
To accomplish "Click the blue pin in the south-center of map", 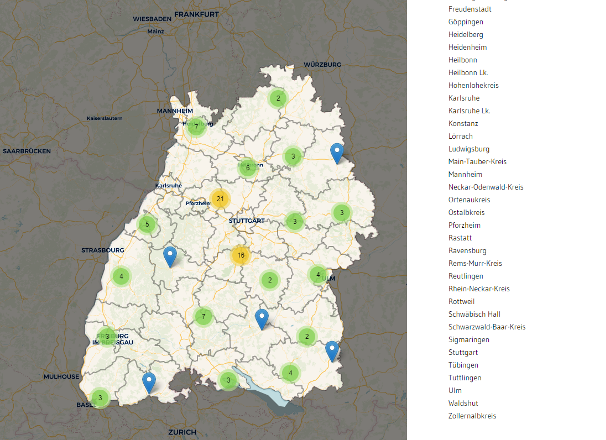I will [x=262, y=319].
